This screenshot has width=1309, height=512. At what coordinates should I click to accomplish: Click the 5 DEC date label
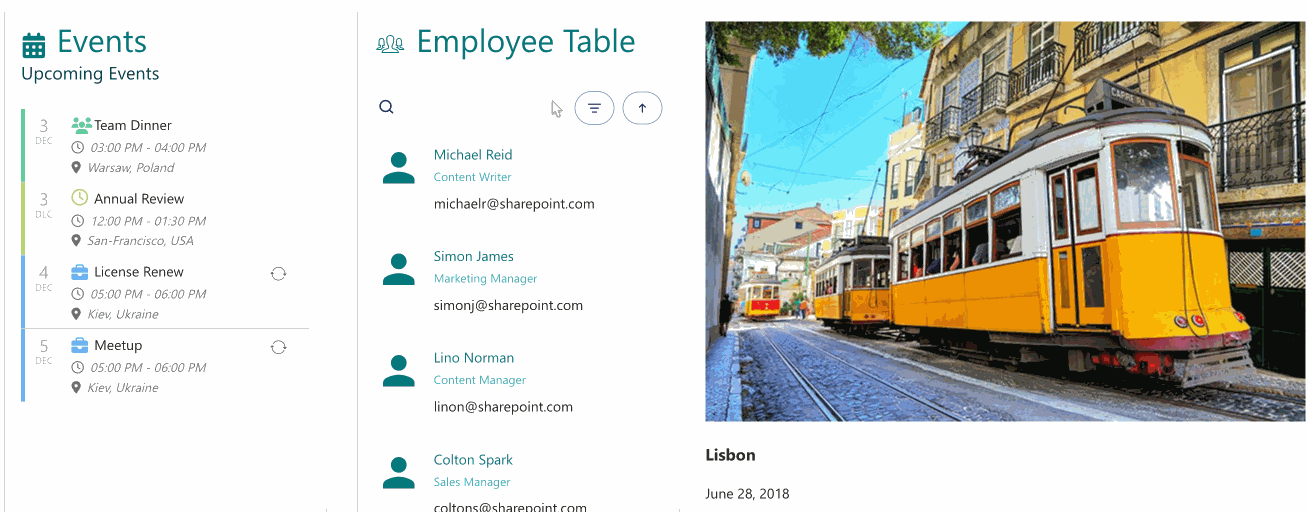point(44,351)
